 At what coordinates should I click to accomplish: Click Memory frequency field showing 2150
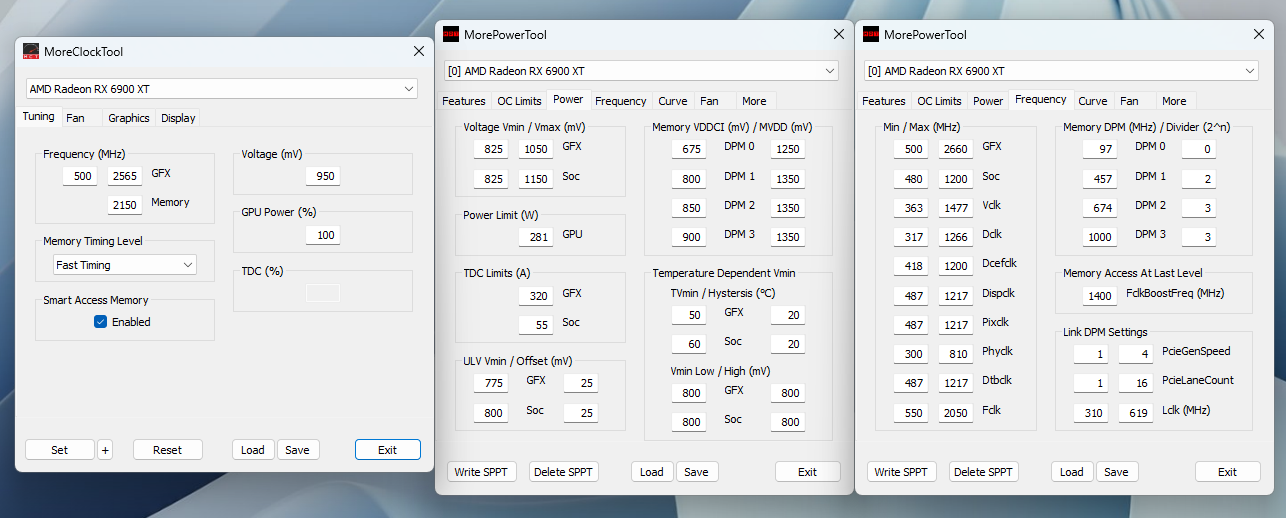click(x=125, y=205)
